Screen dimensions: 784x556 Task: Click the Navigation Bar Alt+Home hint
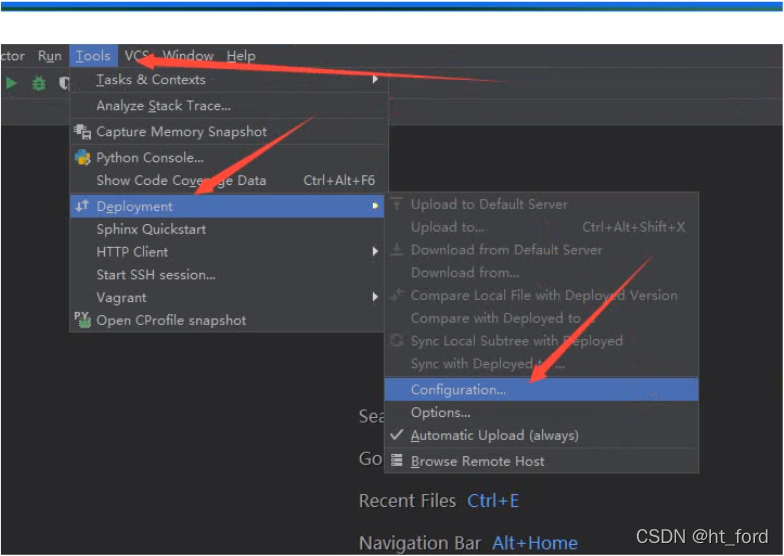468,542
